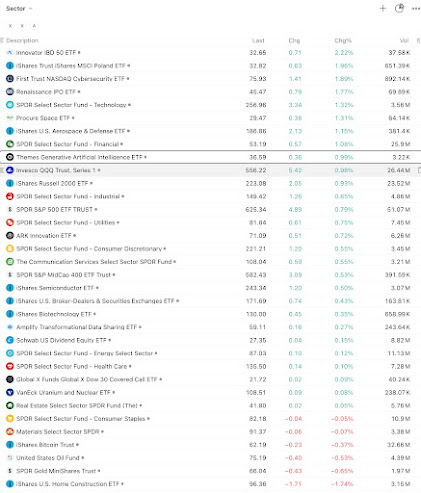Click the Materials Select Sector SPDR logo
This screenshot has height=493, width=421.
click(x=10, y=432)
